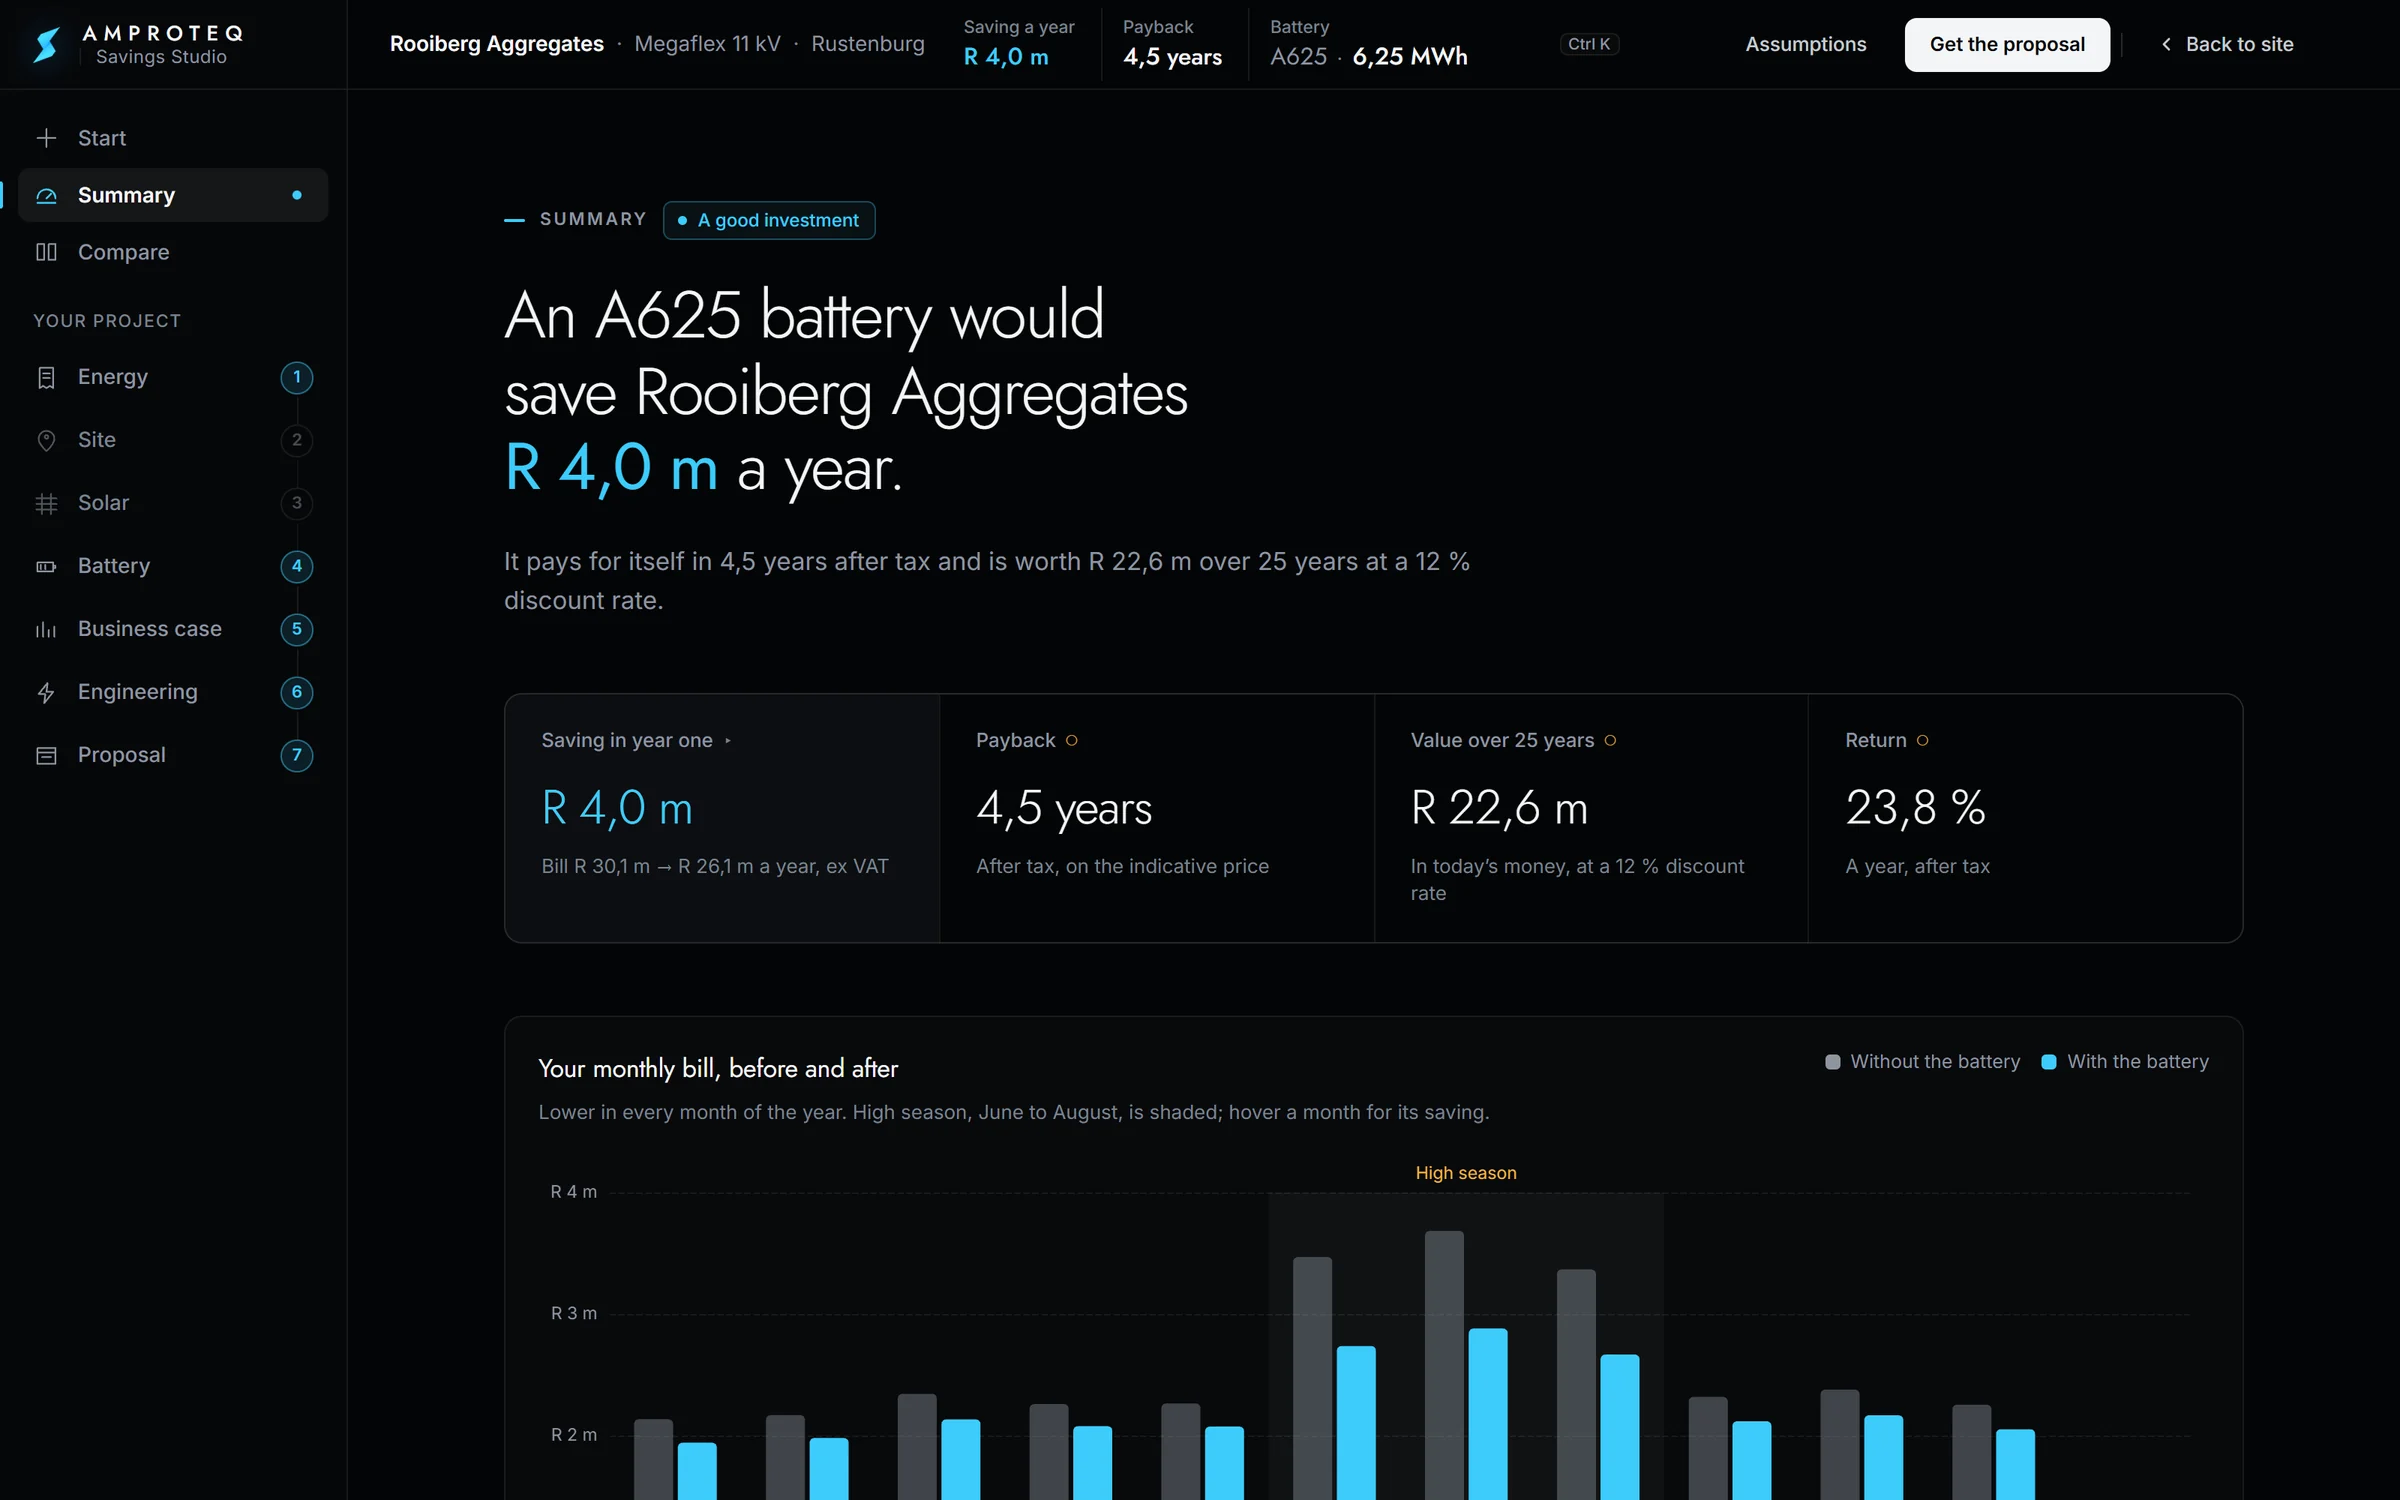Click the Your monthly bill chart title
2400x1500 pixels.
(x=718, y=1069)
